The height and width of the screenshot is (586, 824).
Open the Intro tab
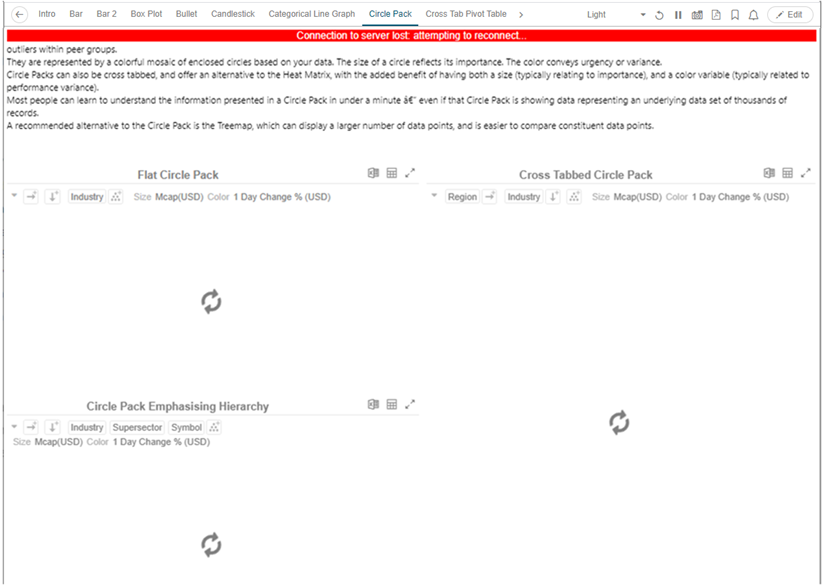pos(47,14)
